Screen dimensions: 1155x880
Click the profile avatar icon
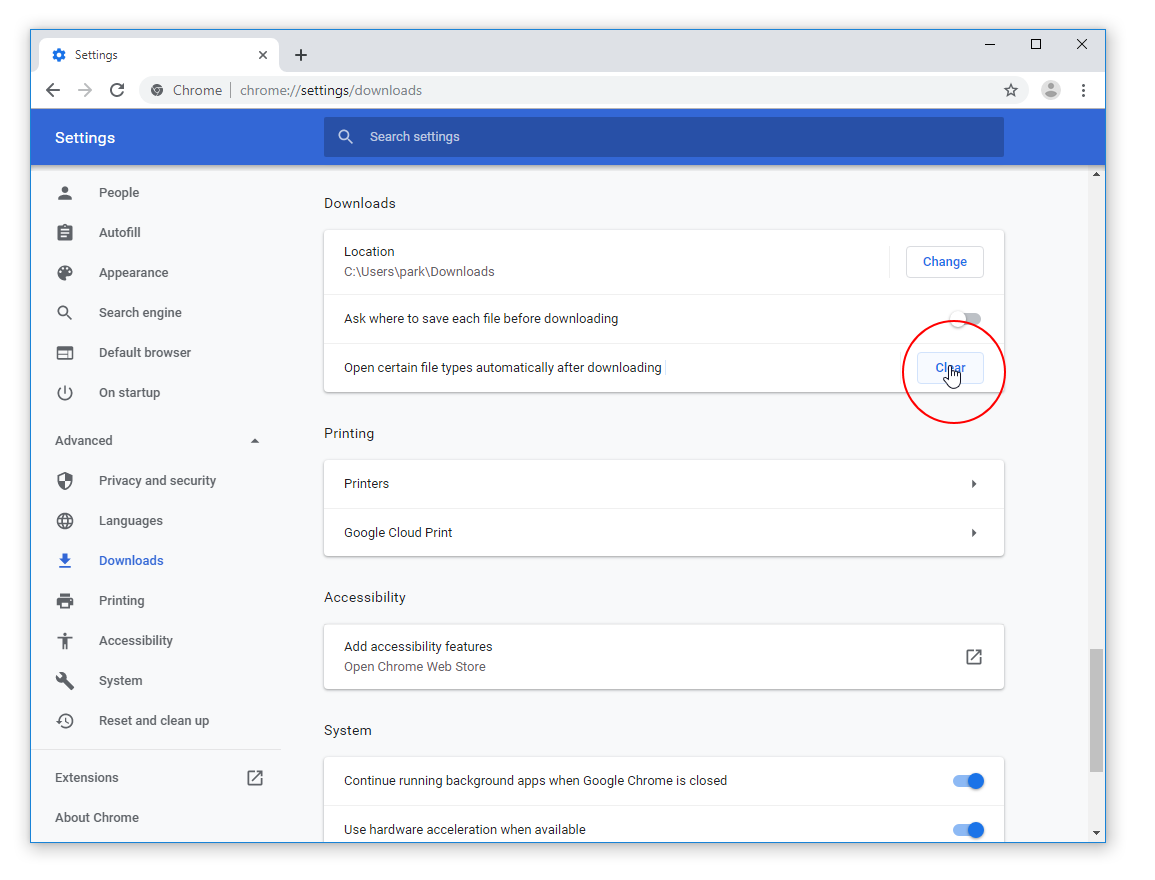click(x=1050, y=90)
